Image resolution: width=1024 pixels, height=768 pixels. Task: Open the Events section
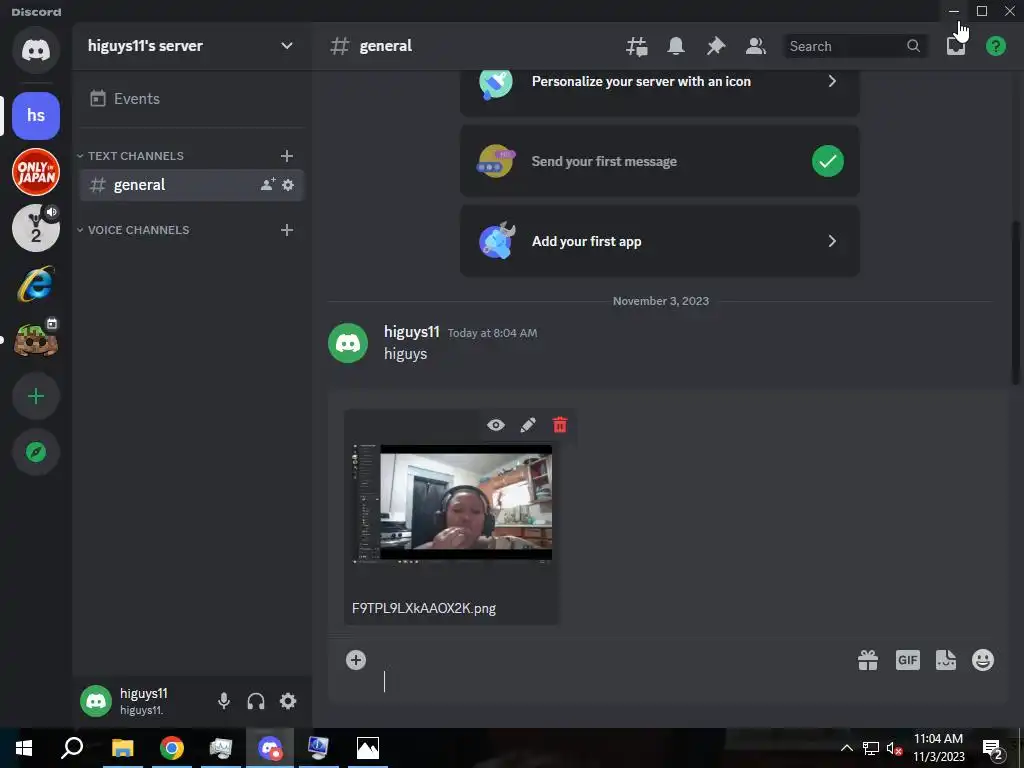tap(191, 99)
